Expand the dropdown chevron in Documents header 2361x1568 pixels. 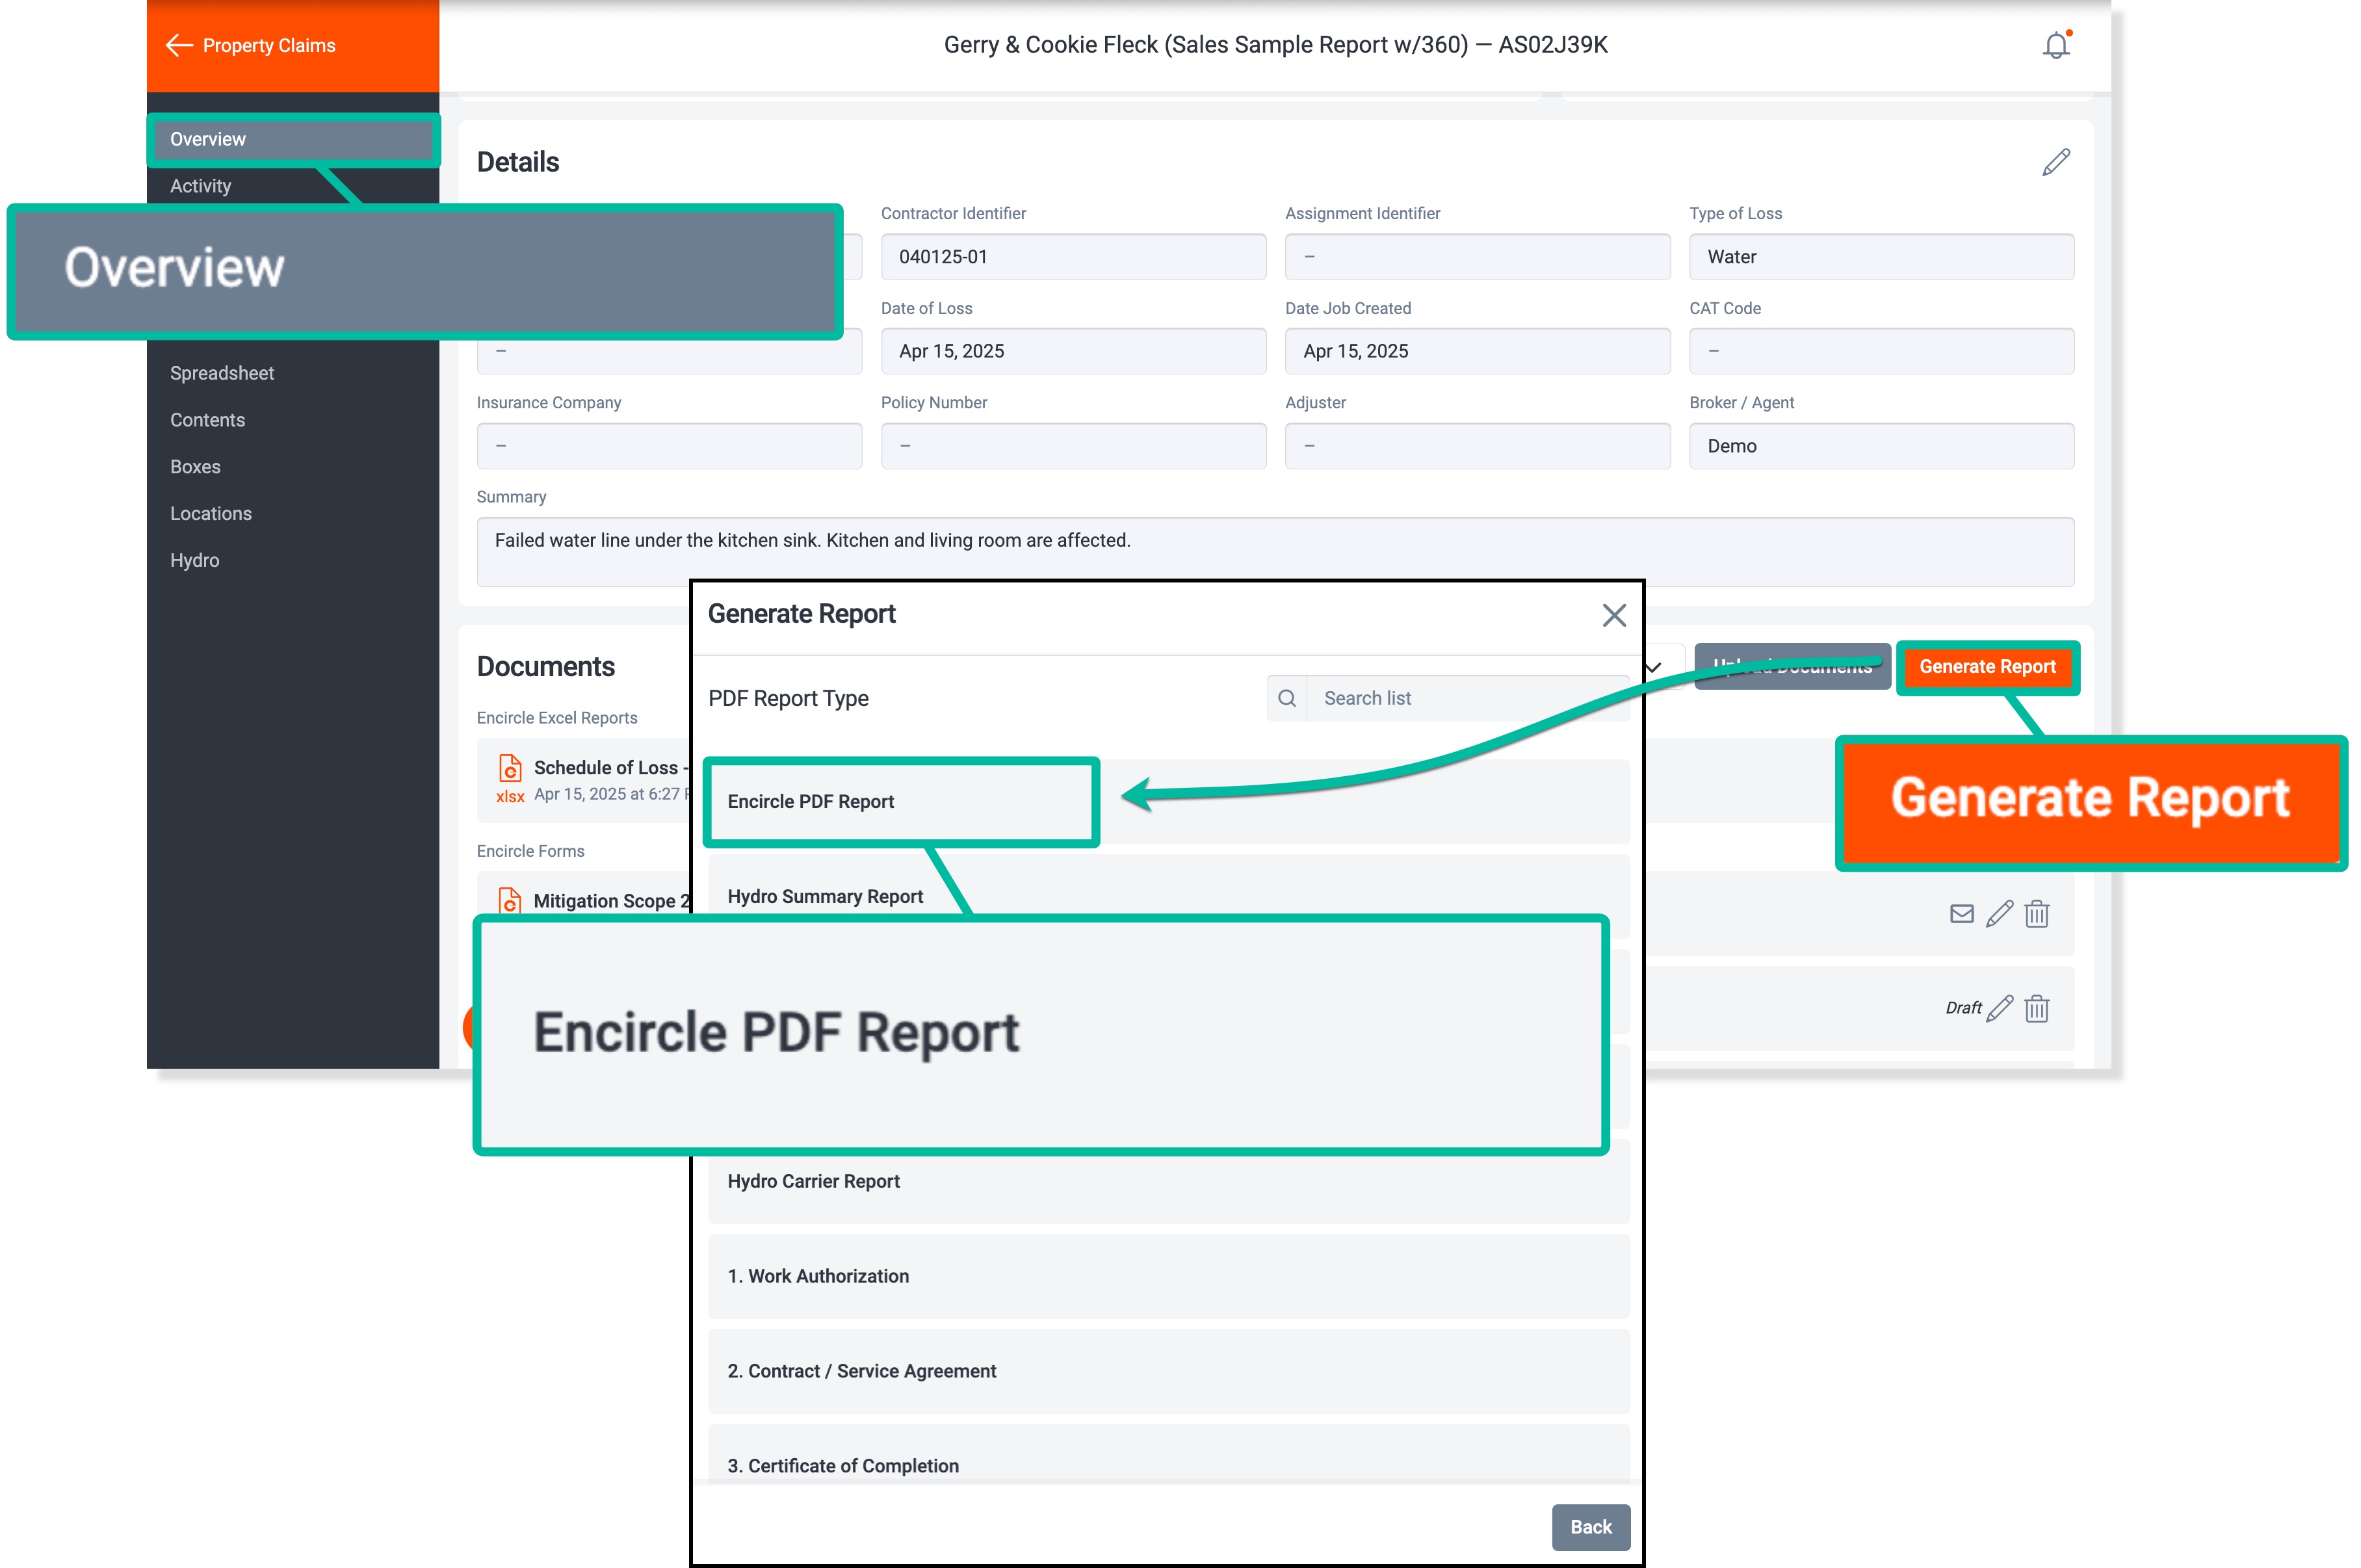[1654, 667]
